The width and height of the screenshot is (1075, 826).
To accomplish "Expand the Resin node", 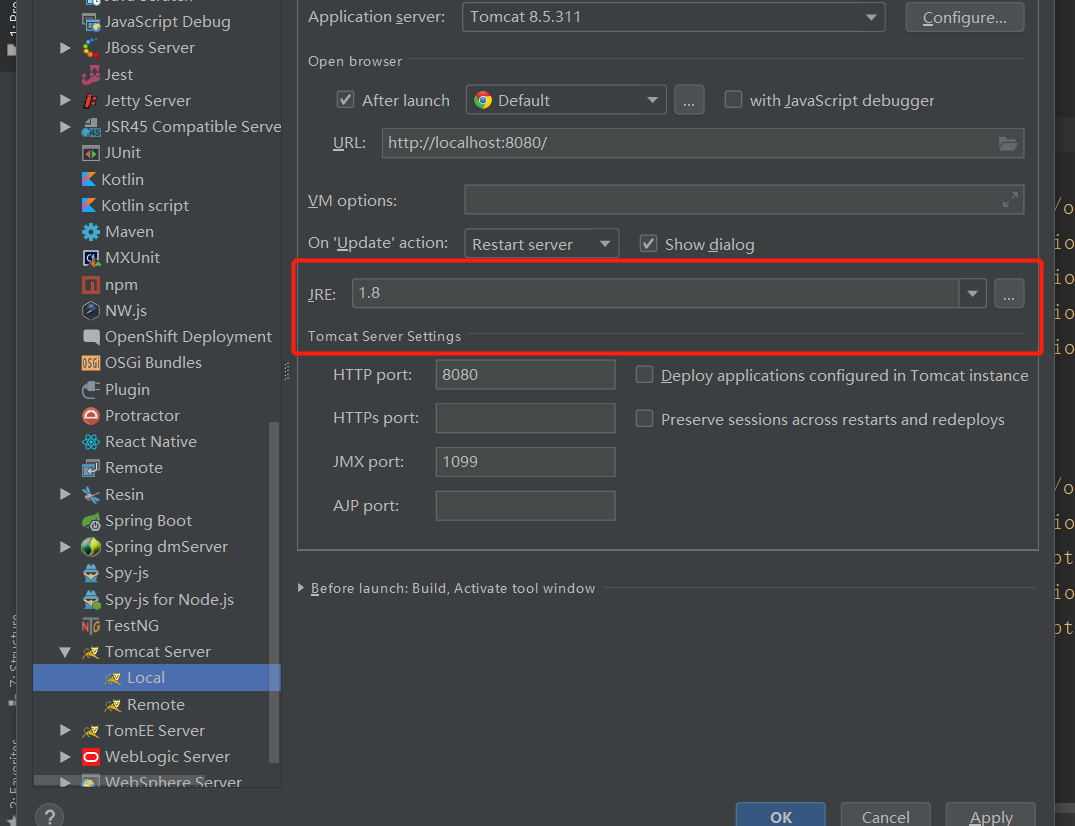I will pyautogui.click(x=65, y=494).
